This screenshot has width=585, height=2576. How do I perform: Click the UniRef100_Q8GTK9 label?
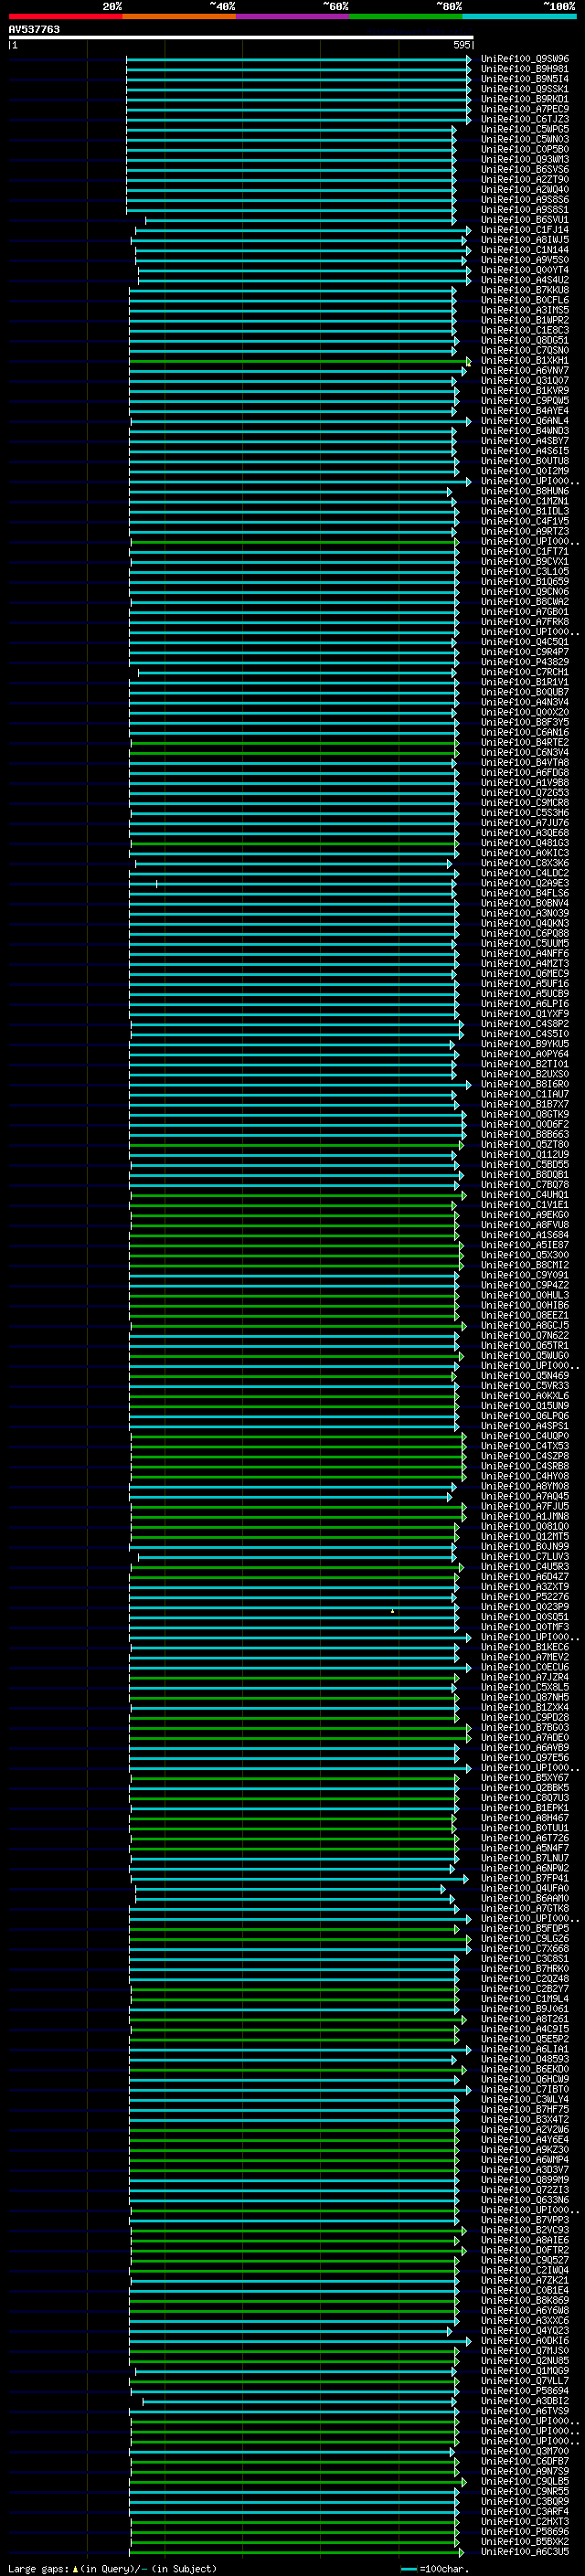525,1114
